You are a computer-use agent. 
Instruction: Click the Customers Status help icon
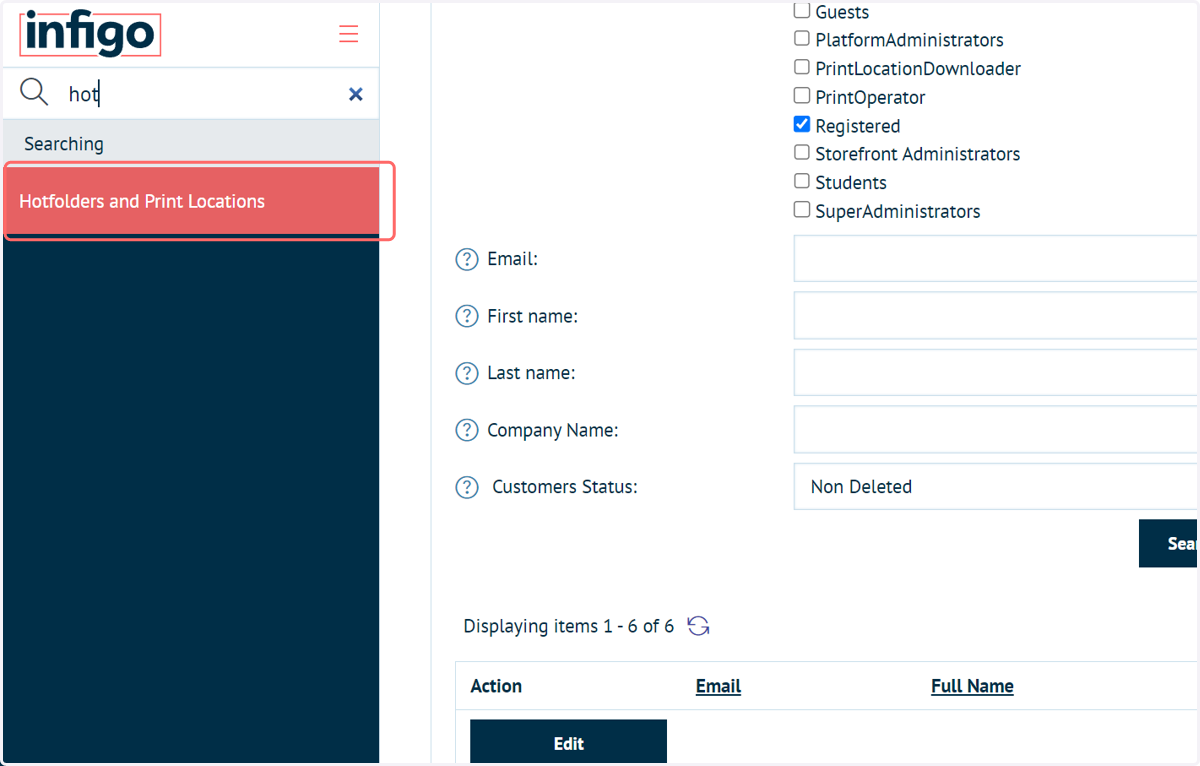click(467, 487)
